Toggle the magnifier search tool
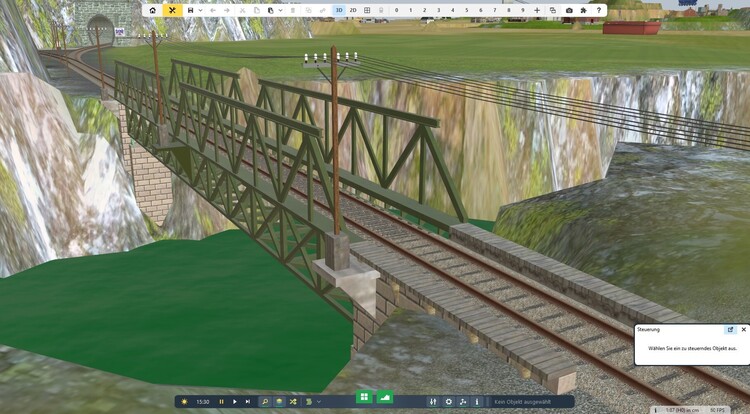Image resolution: width=750 pixels, height=414 pixels. [265, 402]
